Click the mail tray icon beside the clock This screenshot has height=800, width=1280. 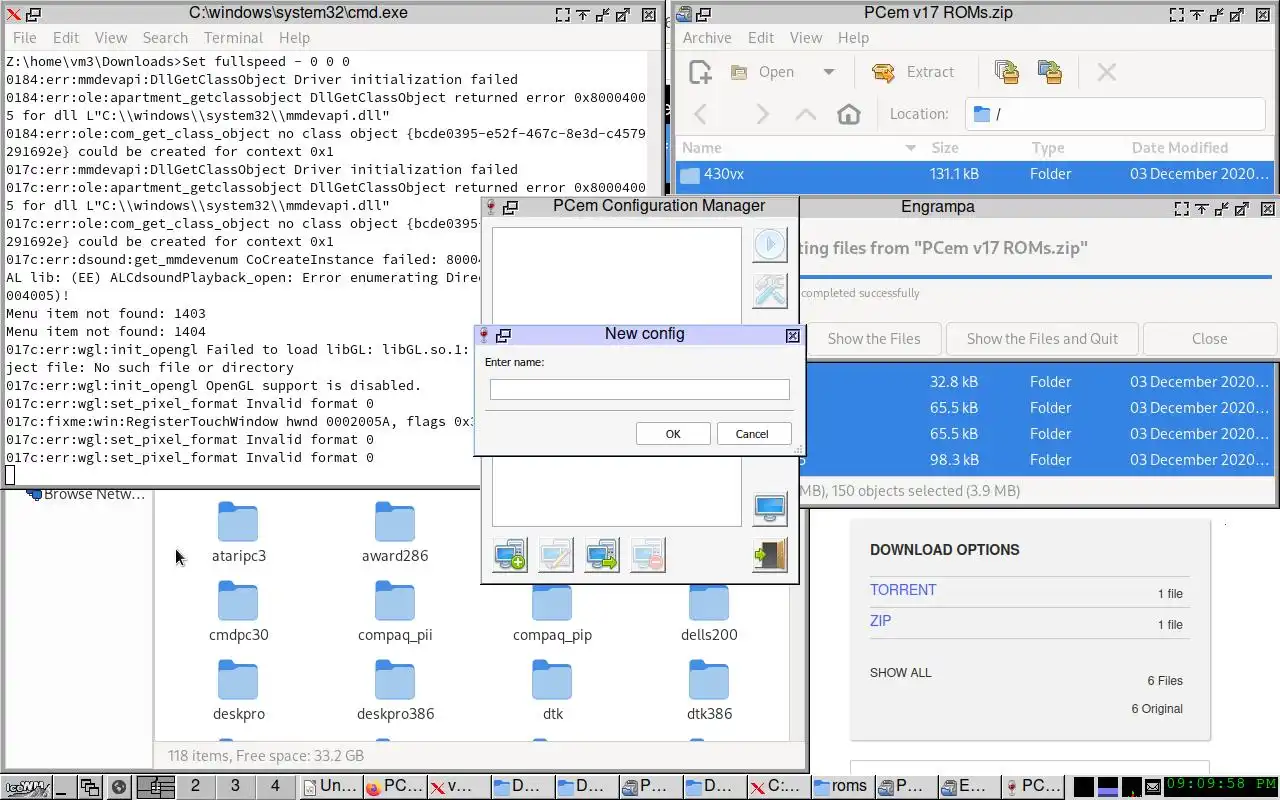1152,787
